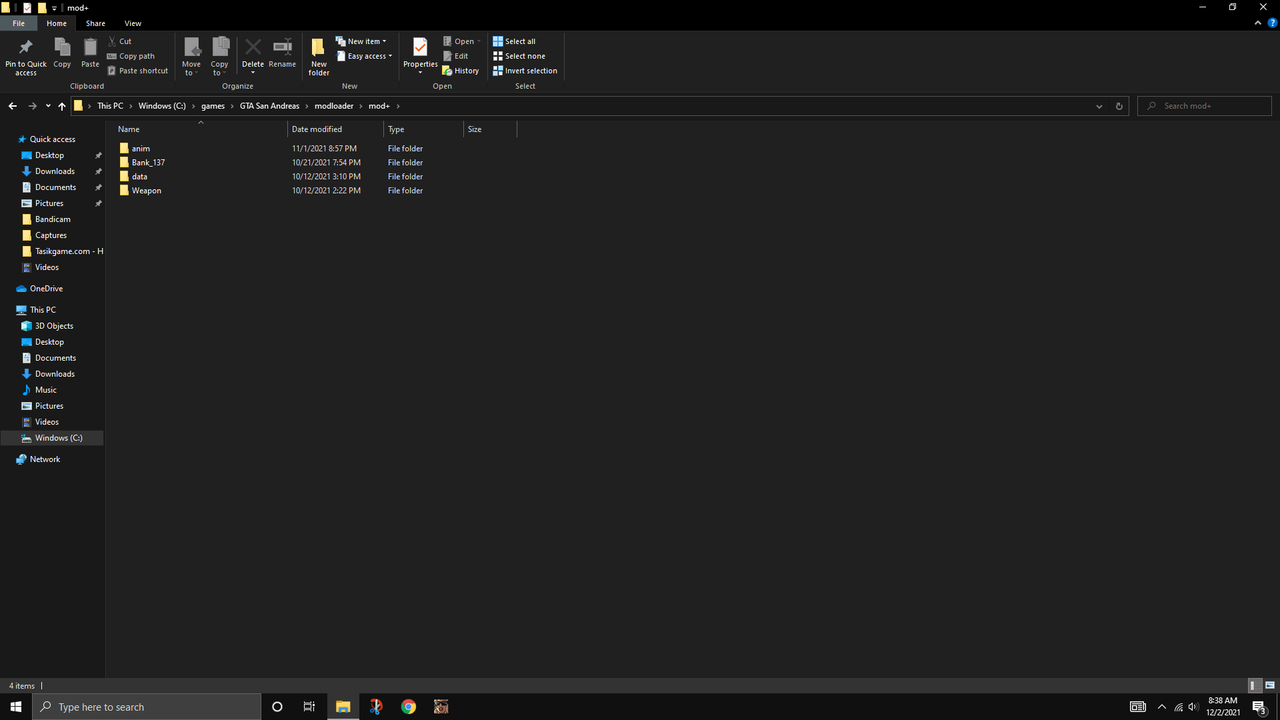Image resolution: width=1280 pixels, height=720 pixels.
Task: Click the Paste ribbon icon
Action: [x=90, y=53]
